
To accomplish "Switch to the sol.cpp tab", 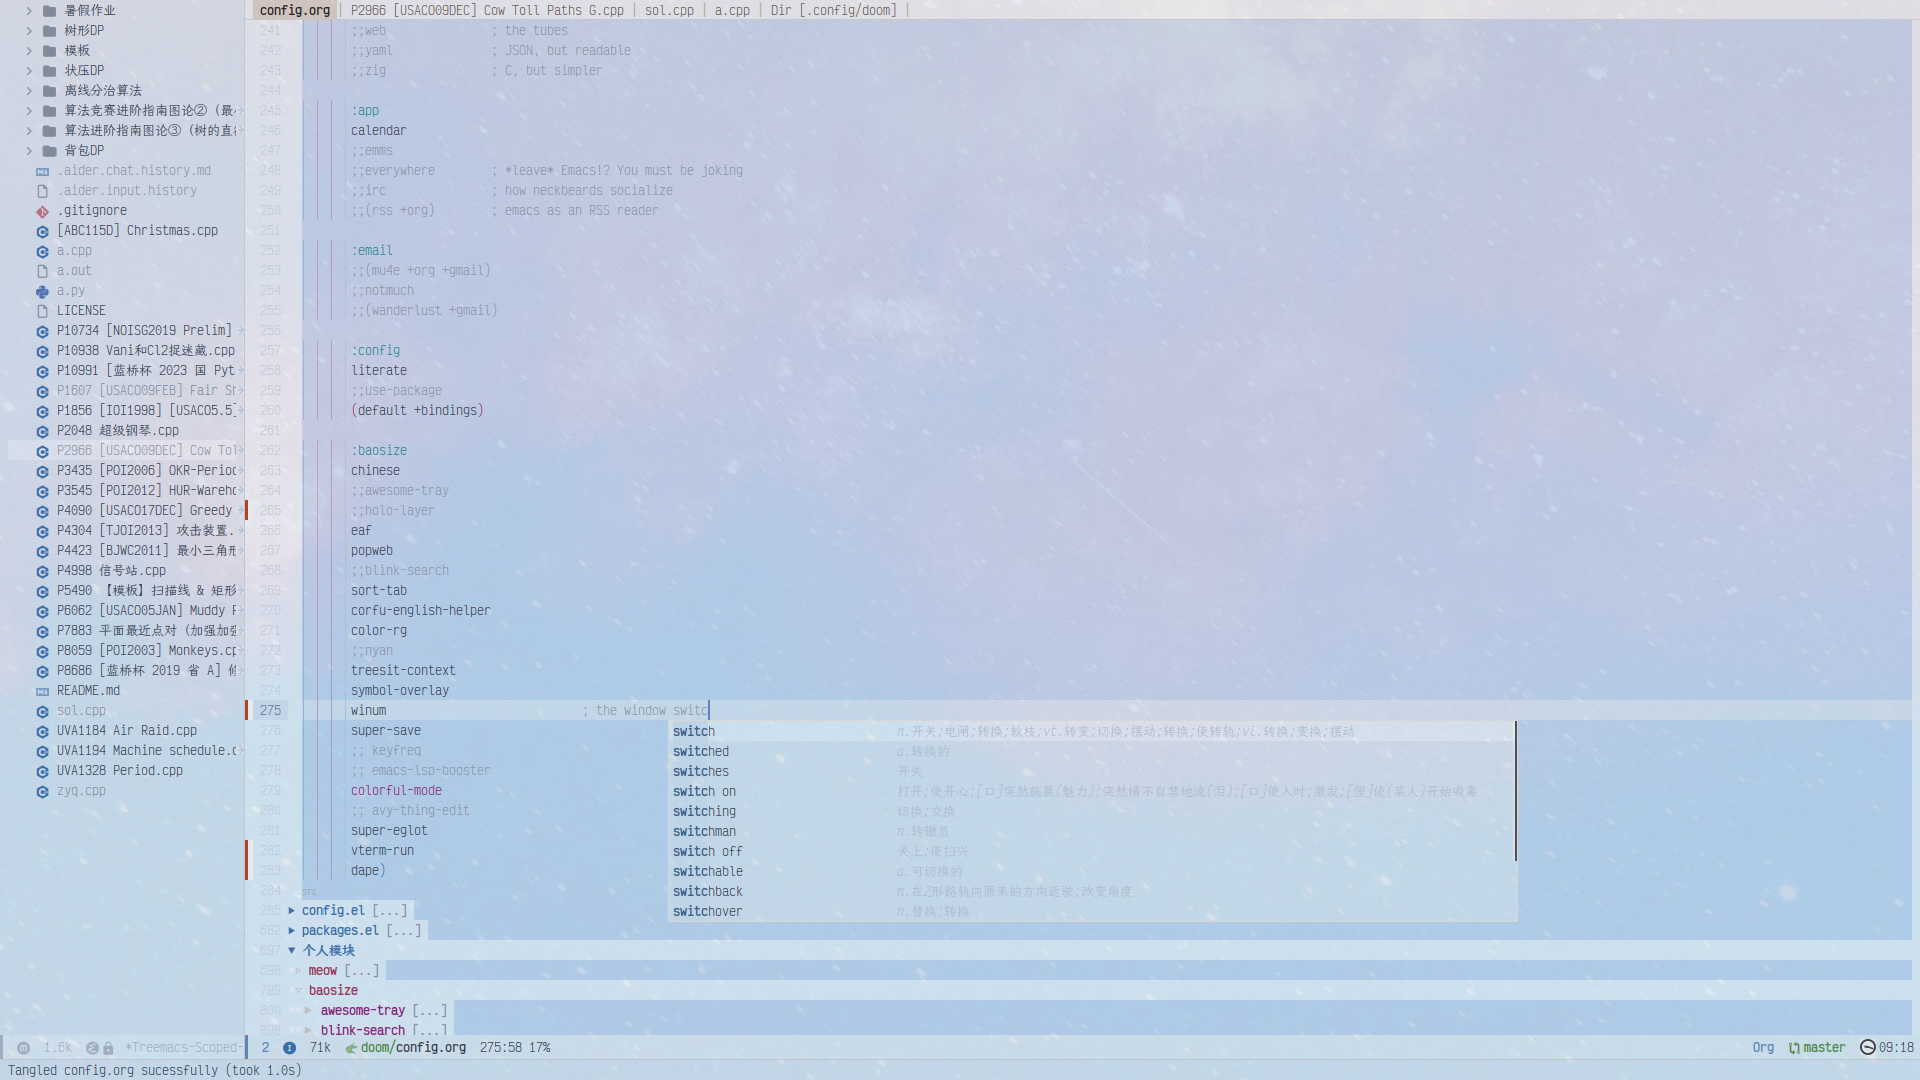I will point(668,10).
